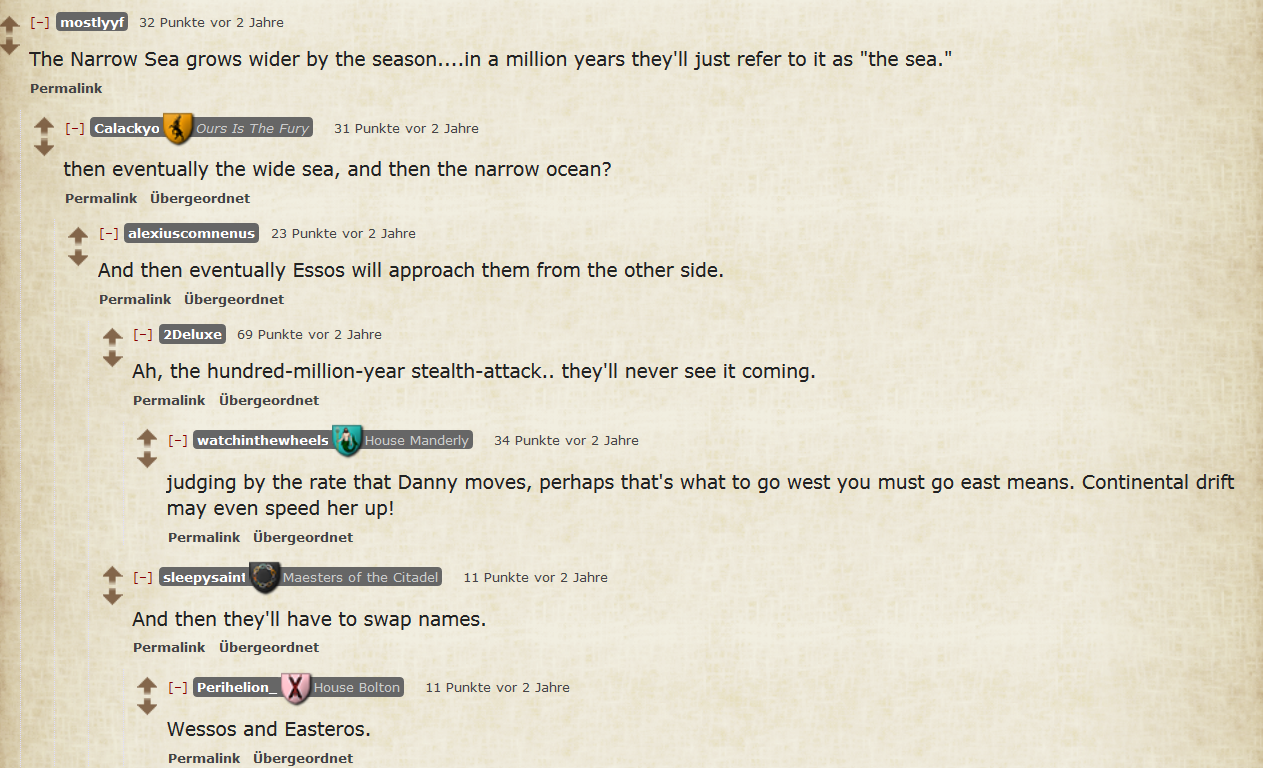Upvote mostlyyf's Narrow Sea comment
The height and width of the screenshot is (768, 1263).
(9, 24)
